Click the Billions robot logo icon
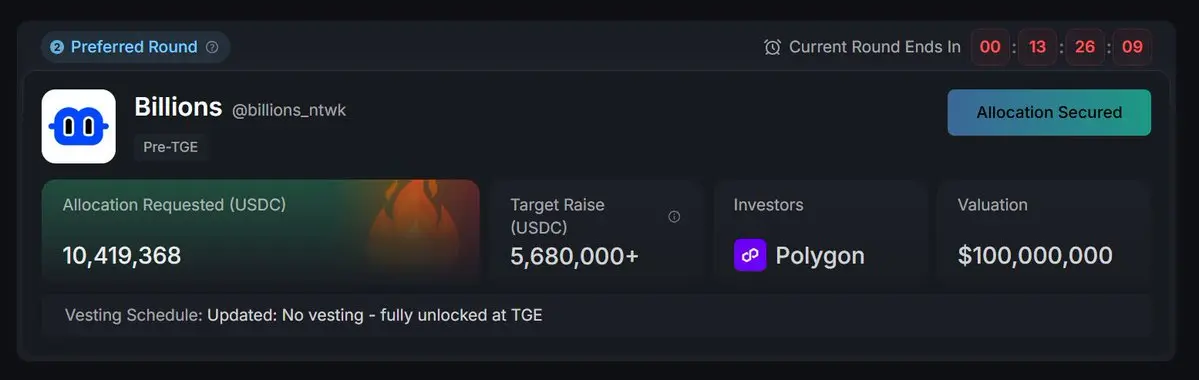Viewport: 1199px width, 380px height. point(79,126)
